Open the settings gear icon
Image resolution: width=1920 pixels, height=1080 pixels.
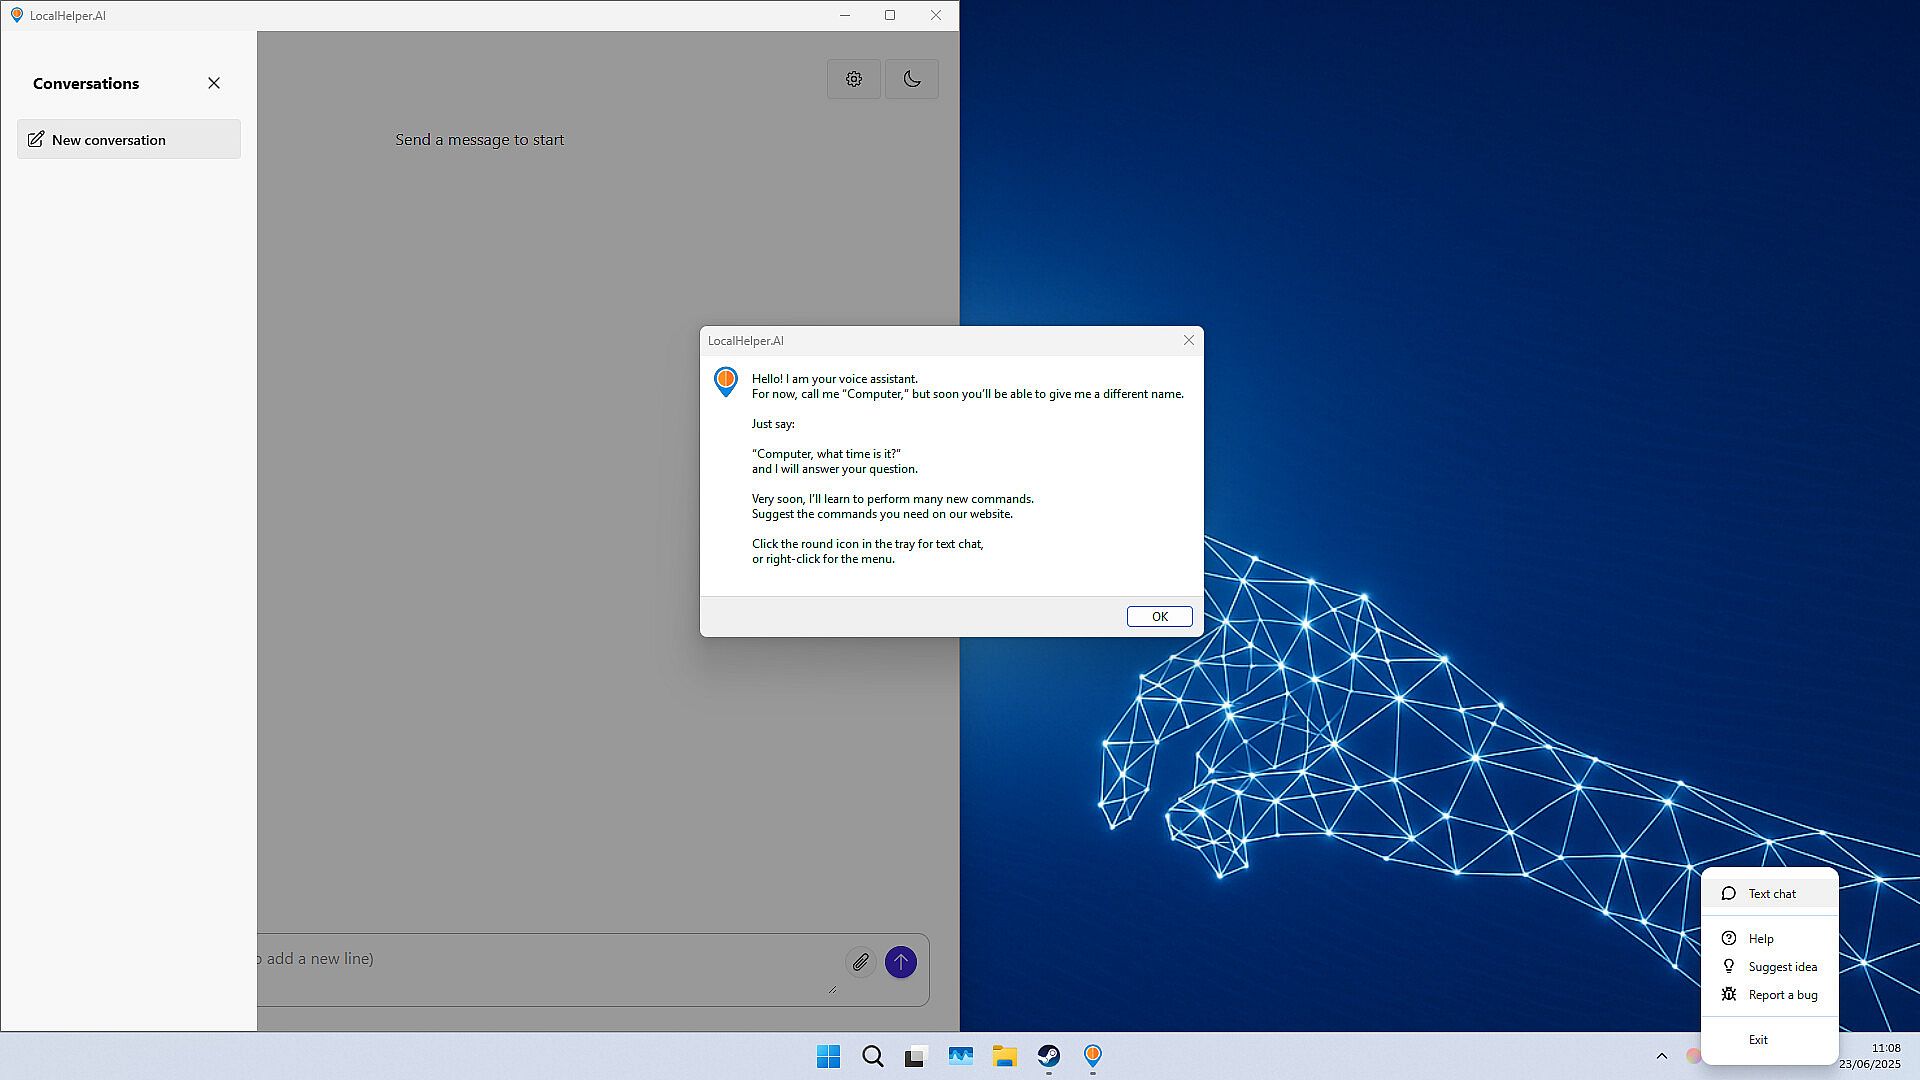(x=853, y=79)
